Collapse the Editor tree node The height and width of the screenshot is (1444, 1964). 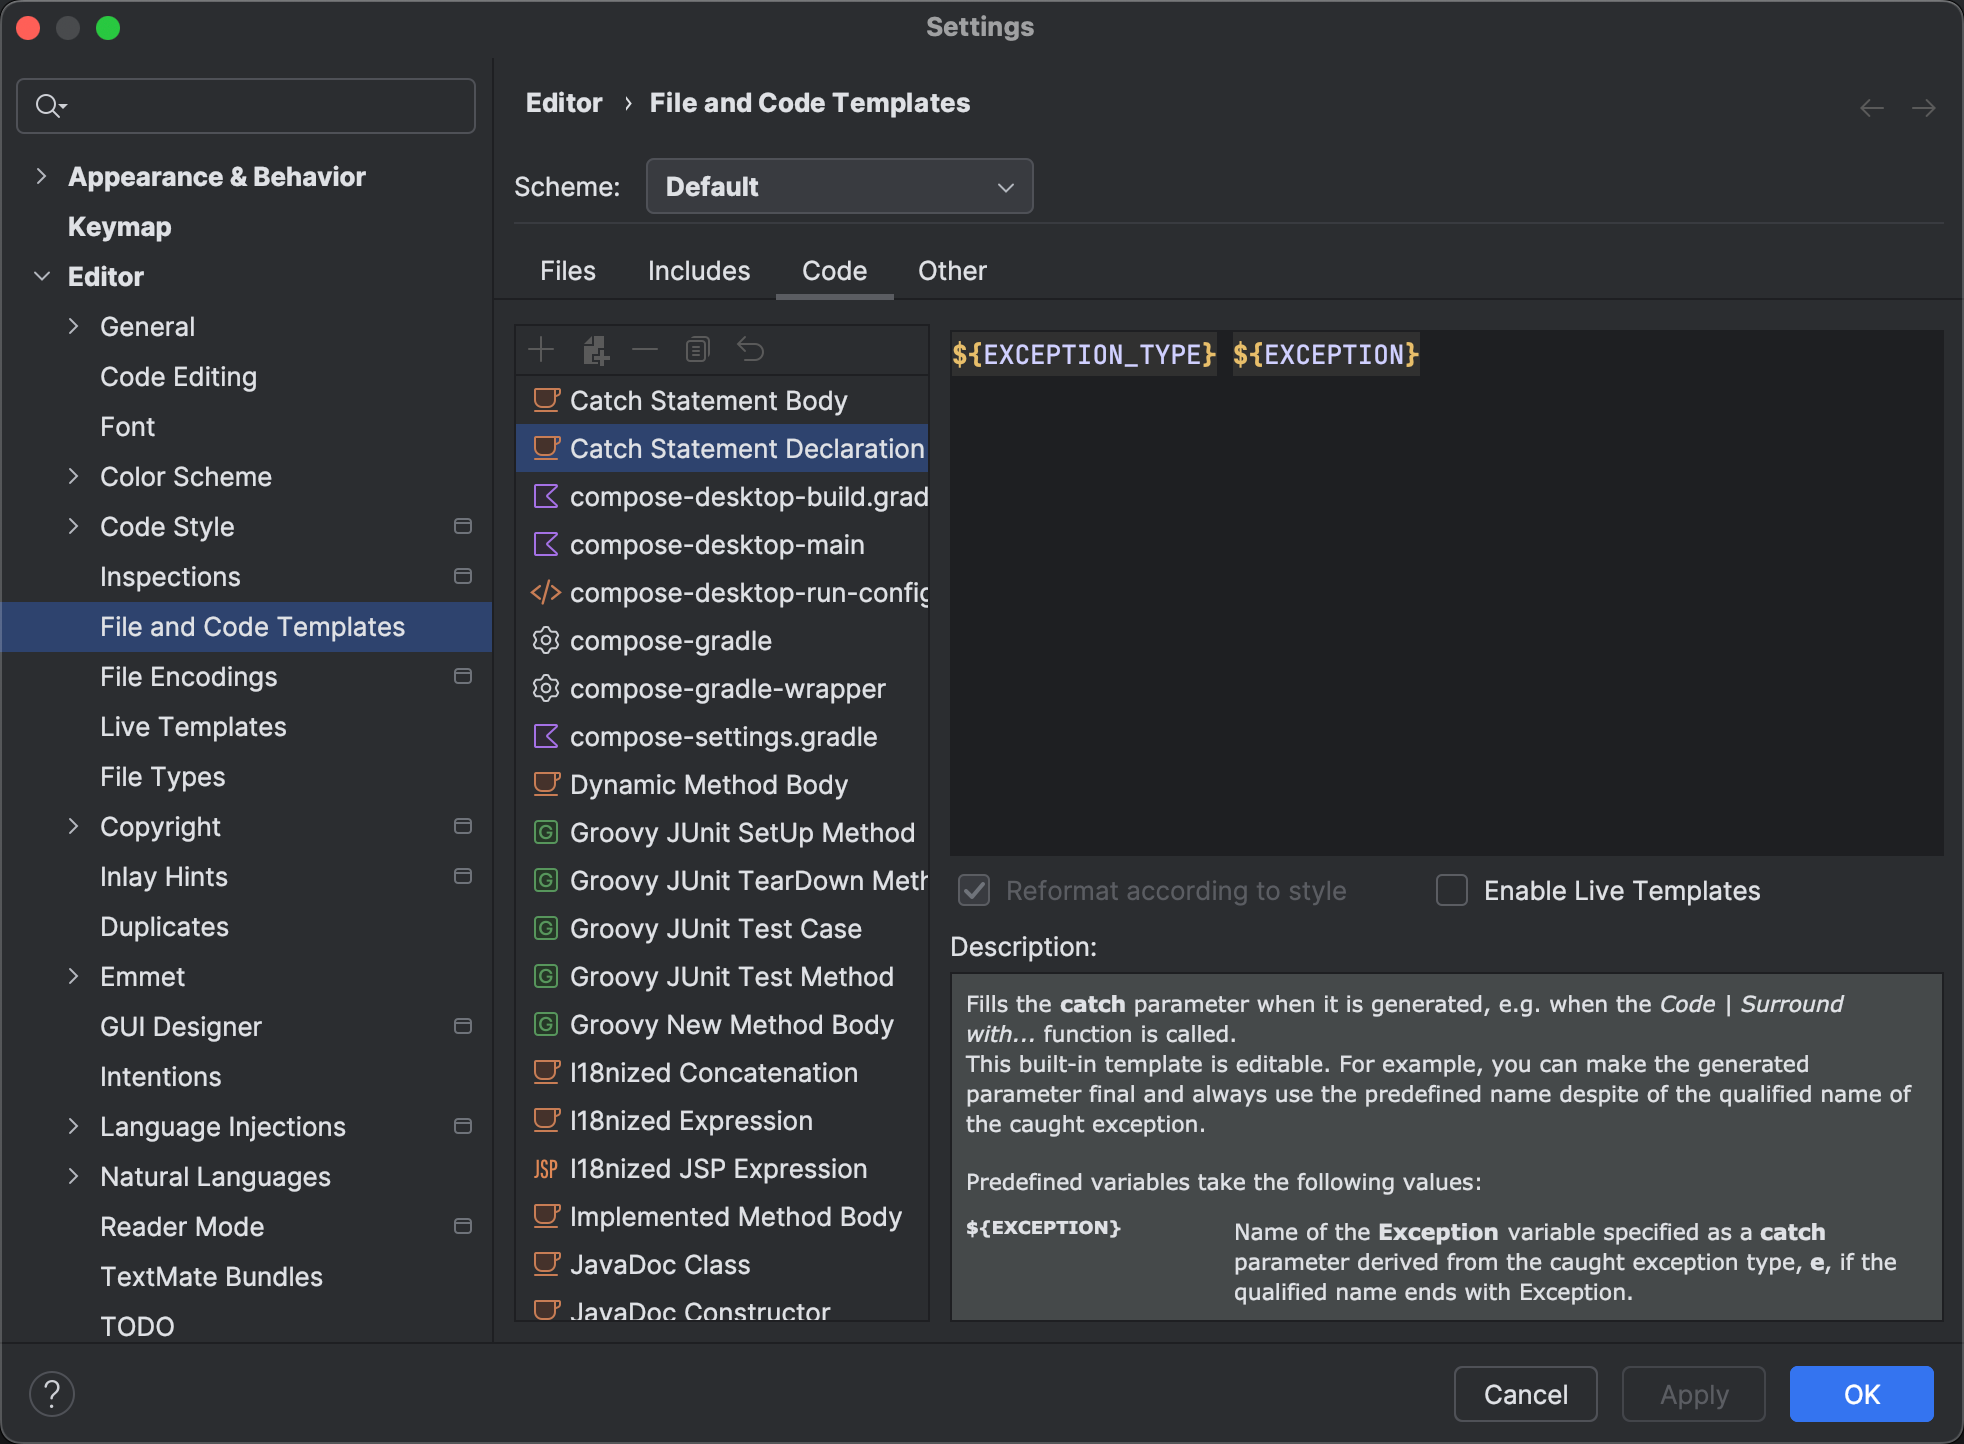(41, 277)
